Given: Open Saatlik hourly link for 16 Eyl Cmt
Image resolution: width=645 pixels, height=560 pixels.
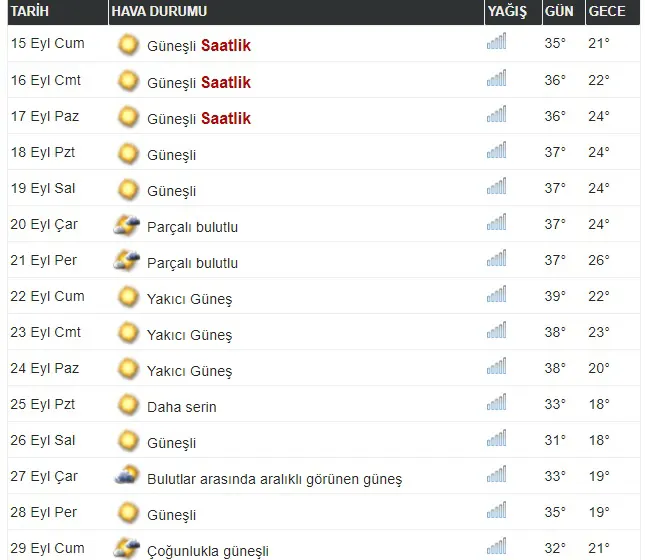Looking at the screenshot, I should tap(225, 82).
